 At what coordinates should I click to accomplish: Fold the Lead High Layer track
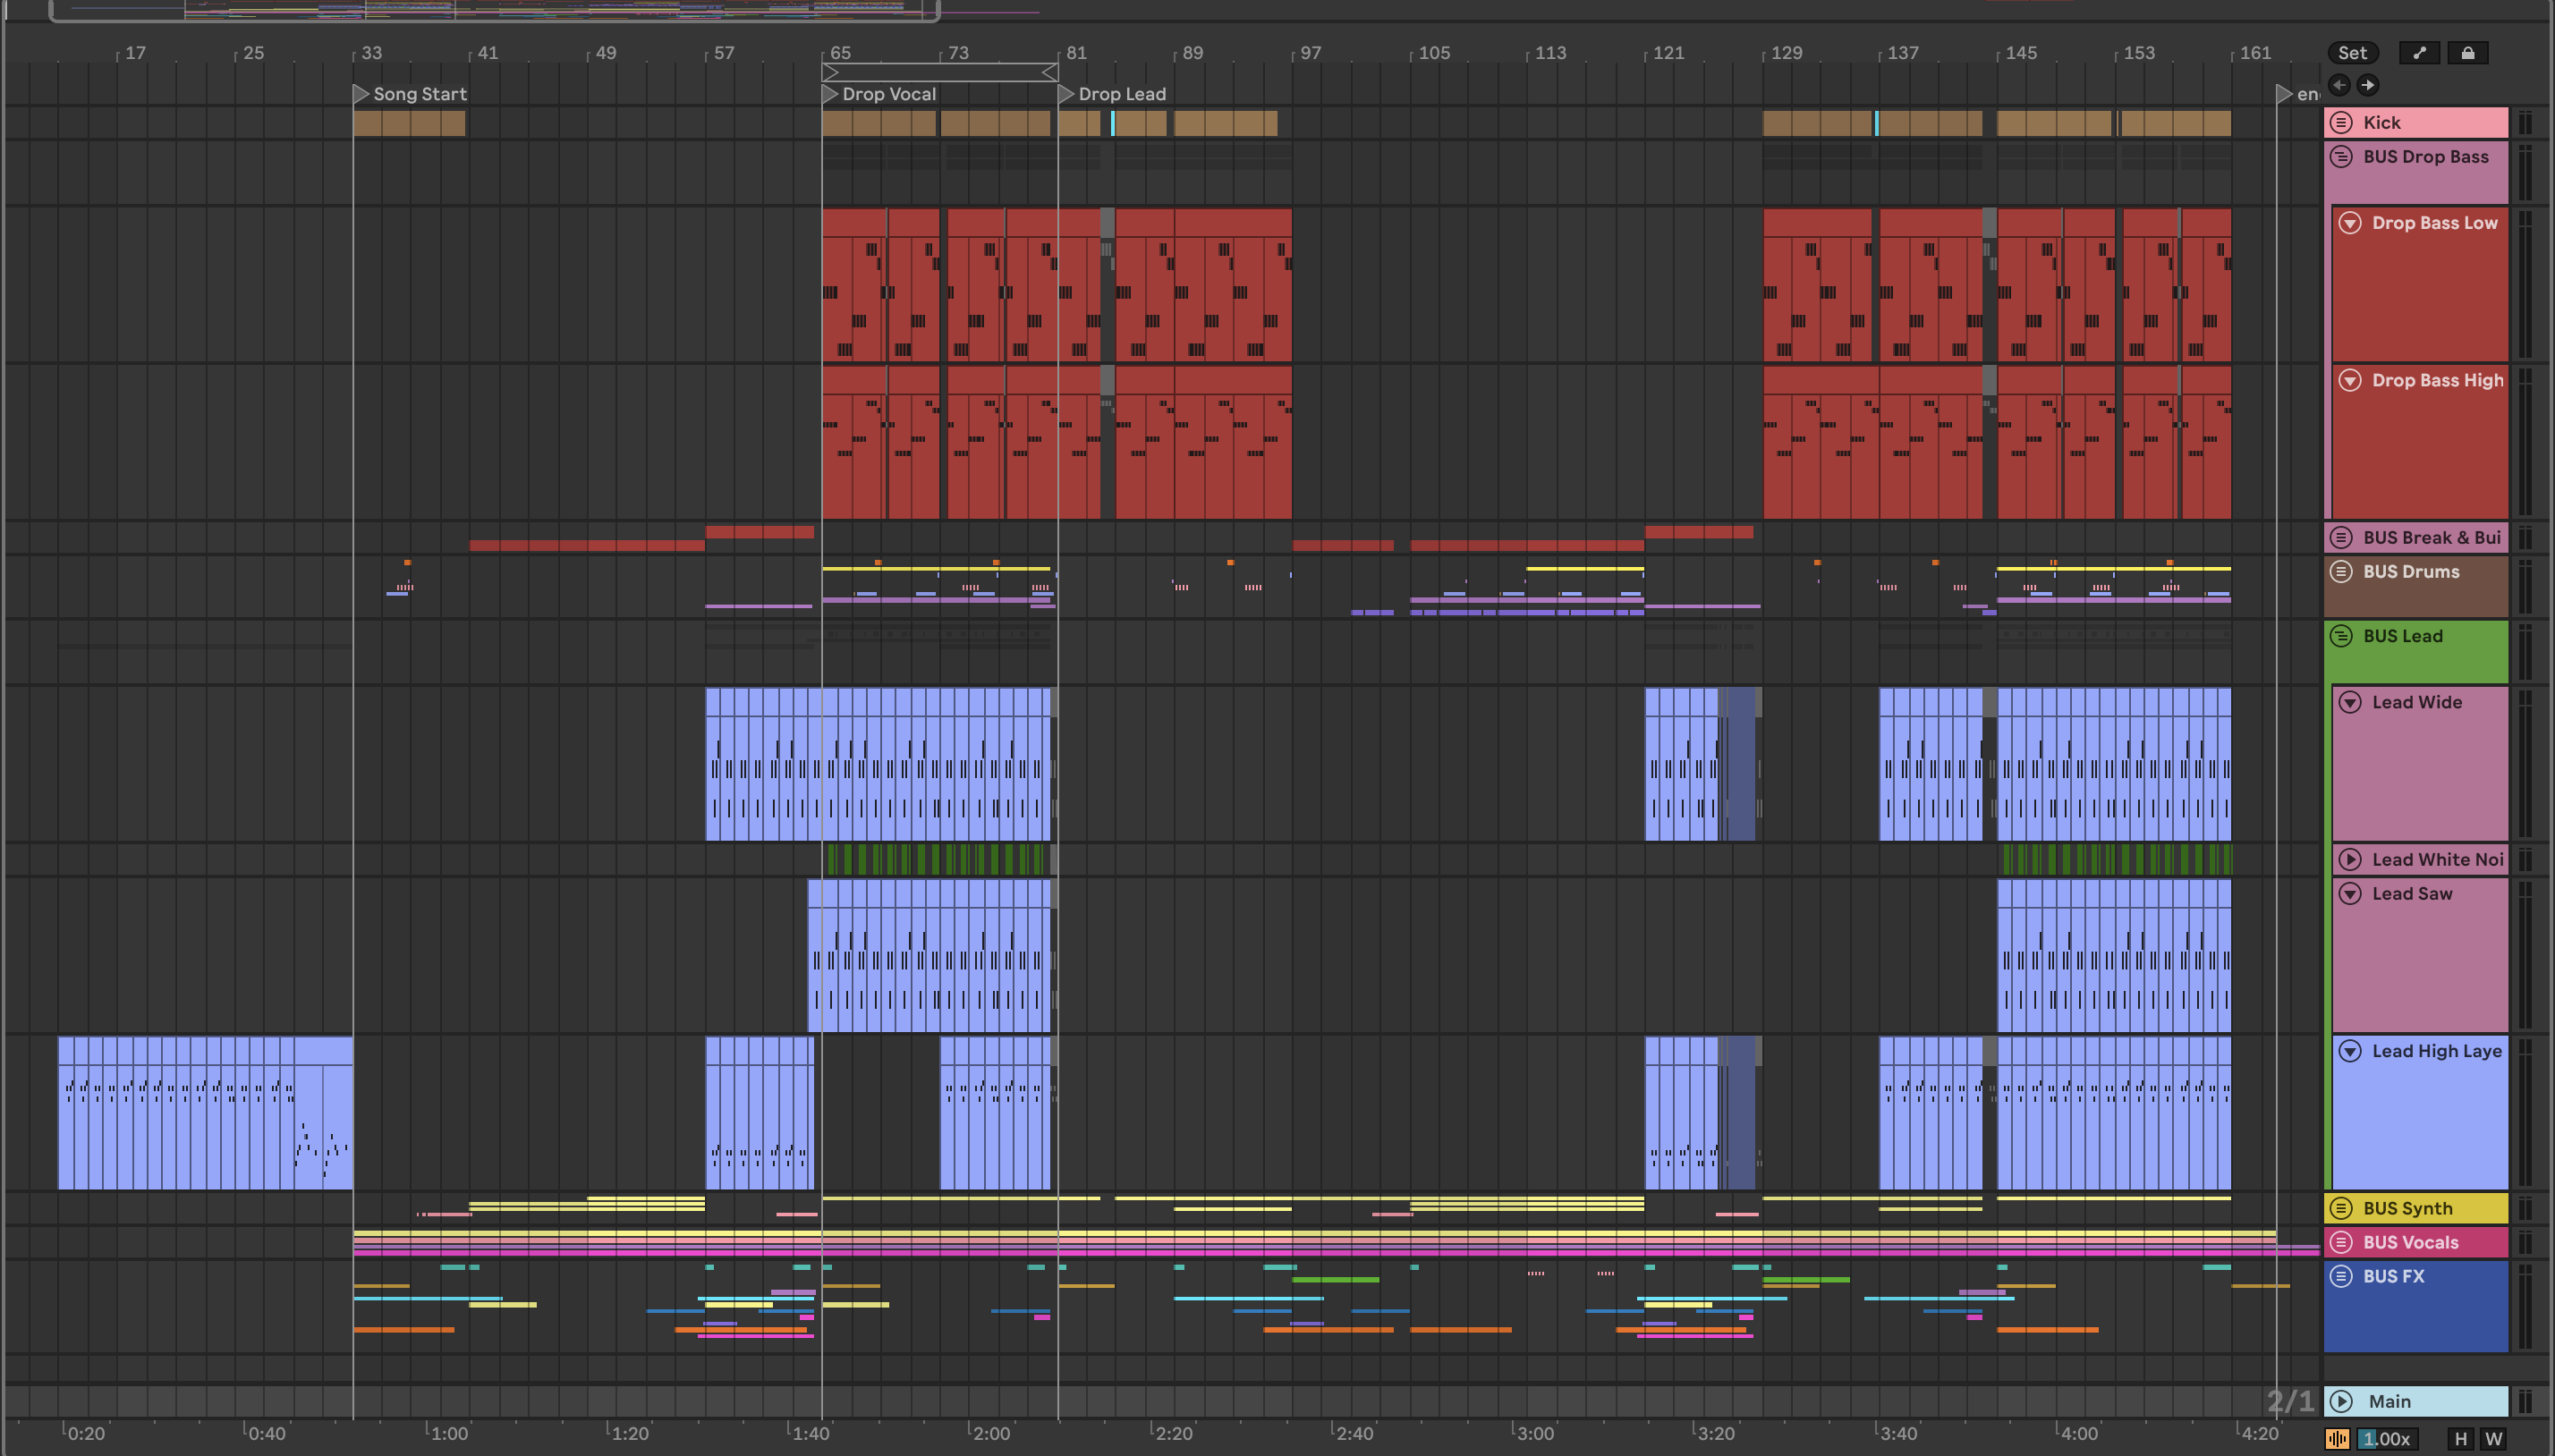coord(2350,1051)
